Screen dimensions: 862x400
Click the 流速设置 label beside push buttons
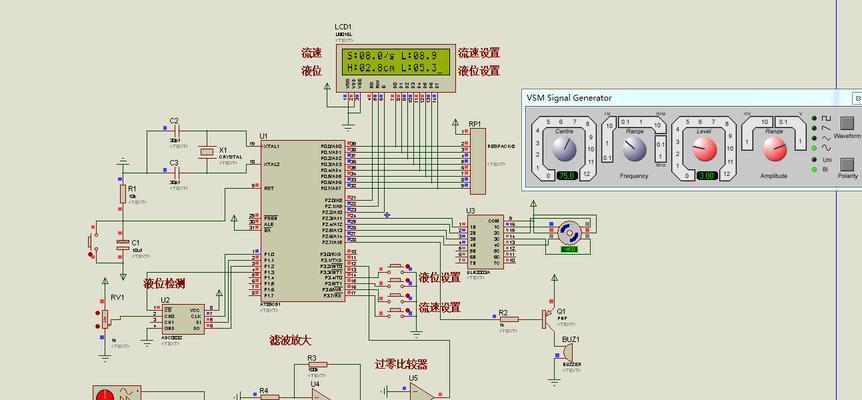click(440, 308)
